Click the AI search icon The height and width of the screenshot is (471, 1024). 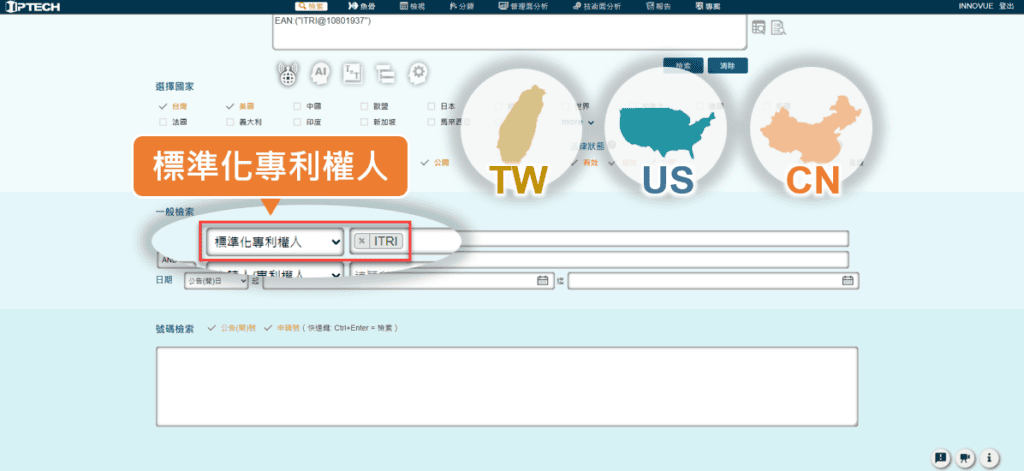321,72
